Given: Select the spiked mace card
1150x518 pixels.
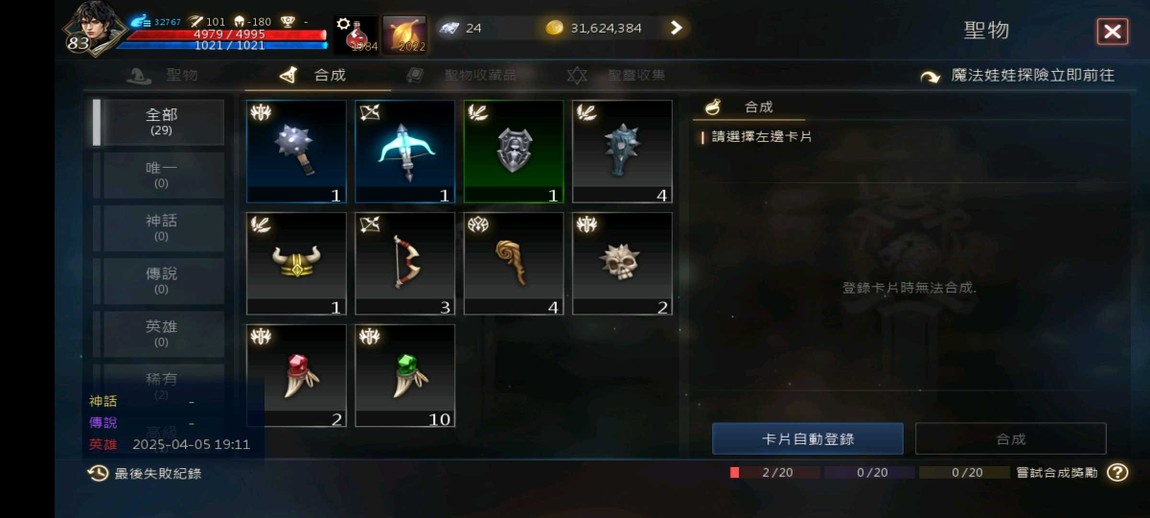Looking at the screenshot, I should click(x=296, y=151).
